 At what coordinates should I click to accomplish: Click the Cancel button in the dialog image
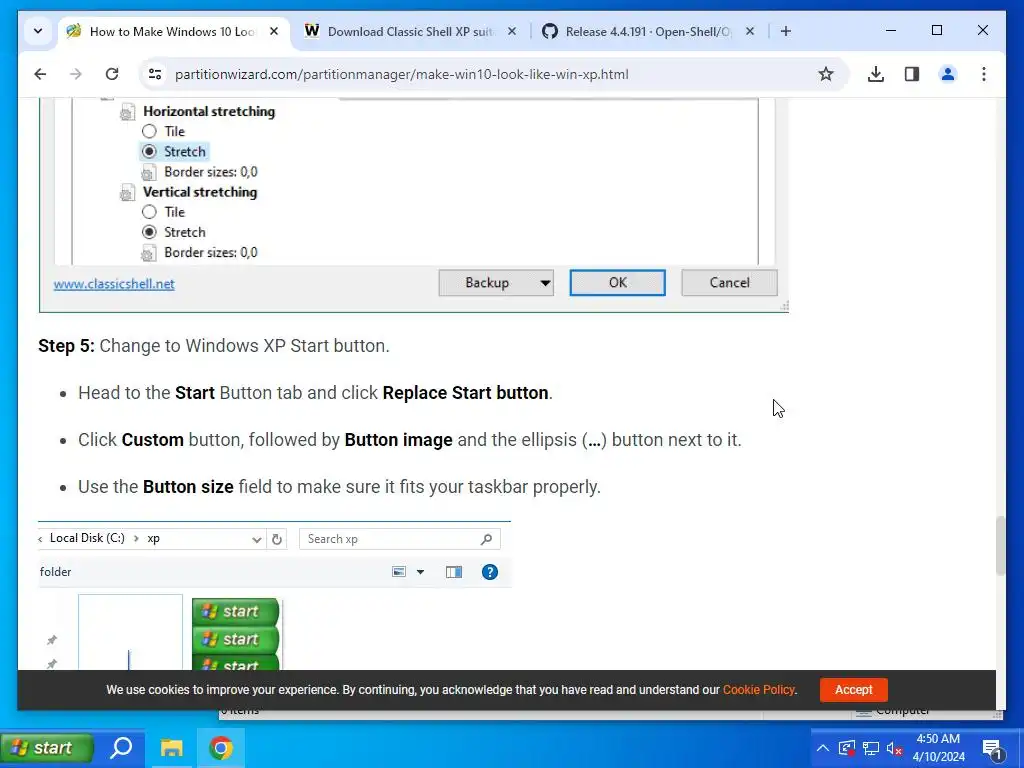tap(729, 283)
